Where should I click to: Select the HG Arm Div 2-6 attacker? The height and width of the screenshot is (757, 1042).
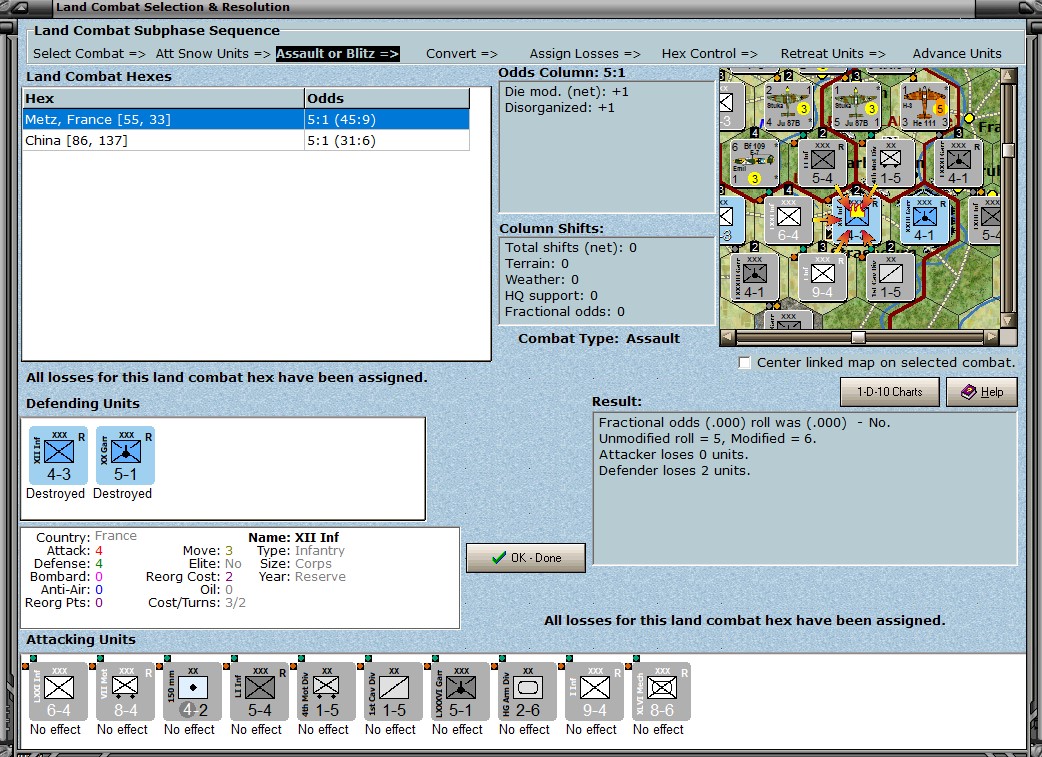pos(528,691)
